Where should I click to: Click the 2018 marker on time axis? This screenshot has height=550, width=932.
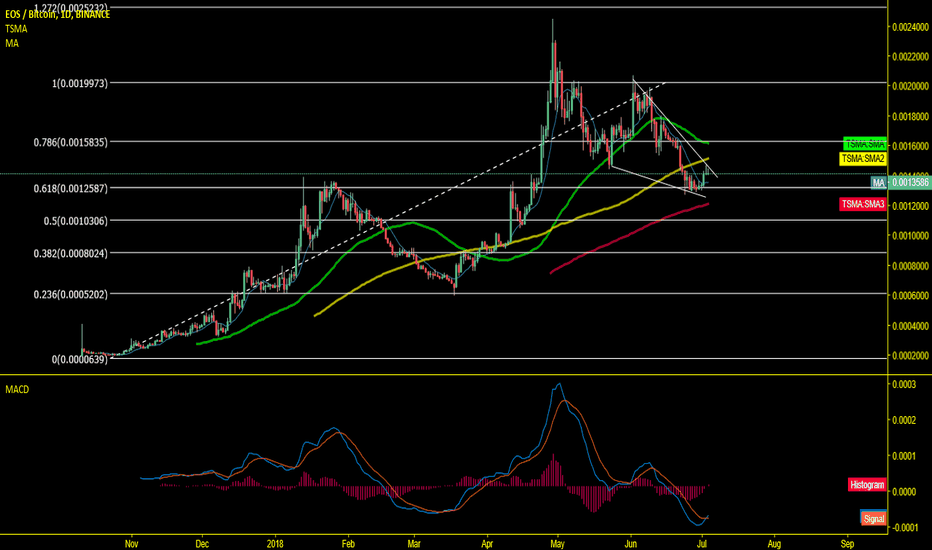click(275, 543)
